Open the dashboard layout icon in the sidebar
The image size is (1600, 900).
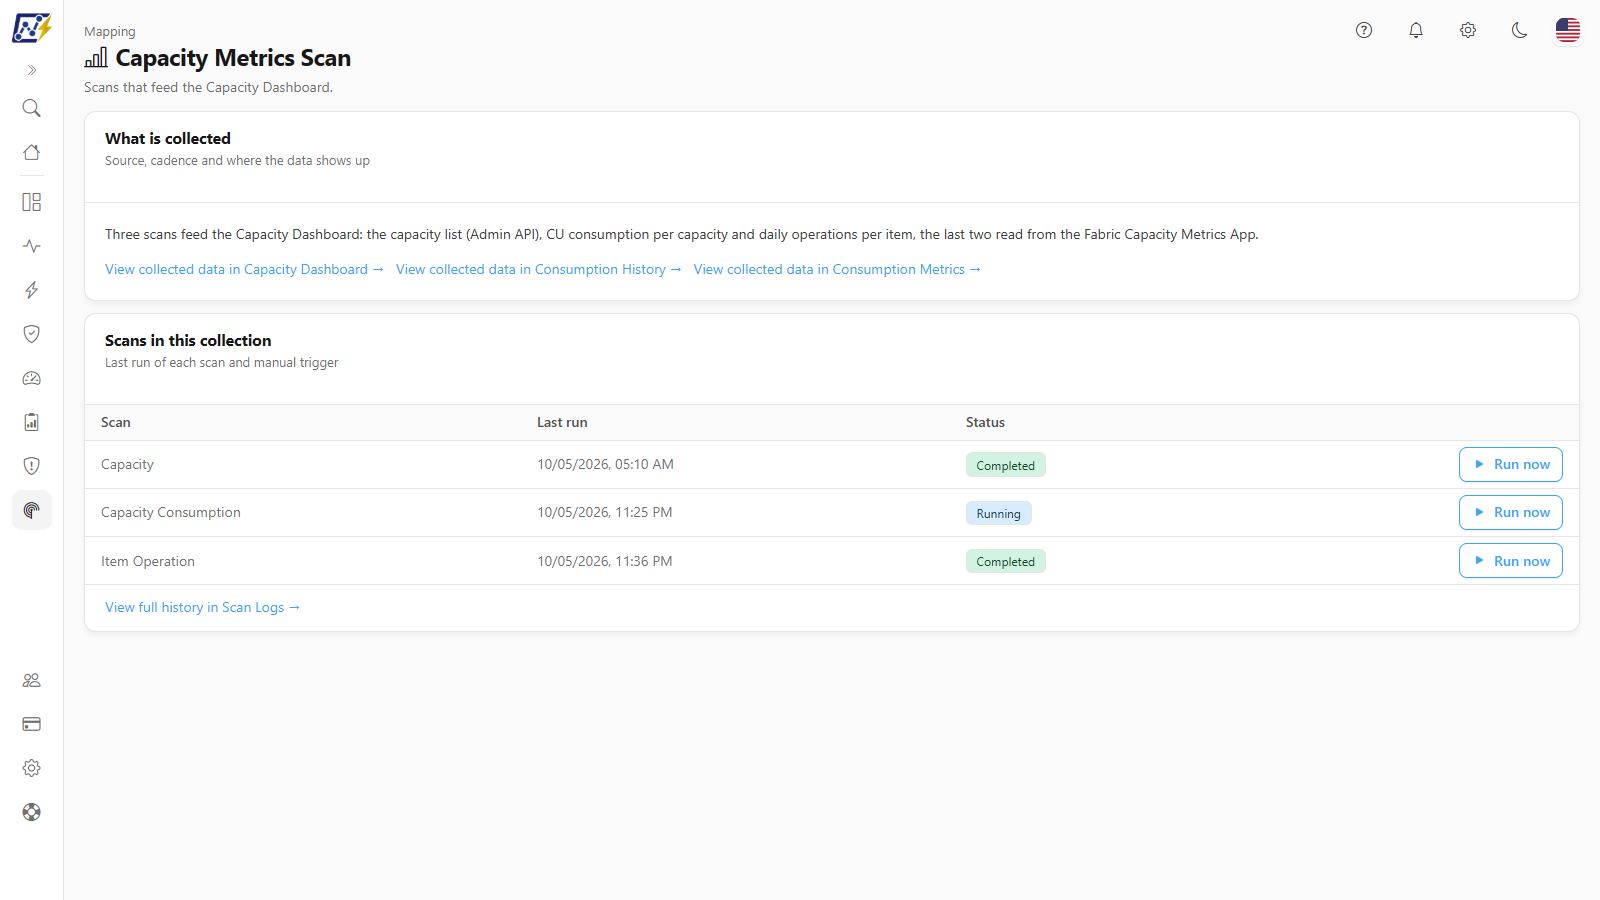pos(32,202)
